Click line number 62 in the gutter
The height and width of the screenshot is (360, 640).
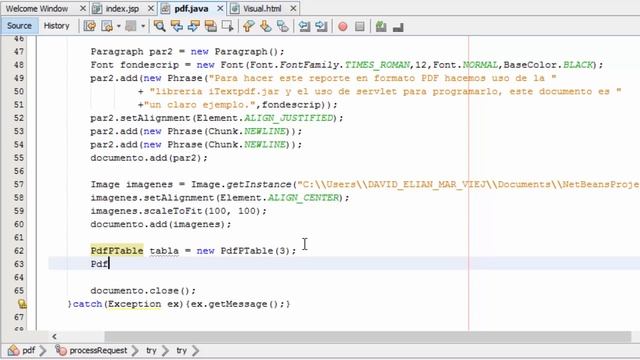pyautogui.click(x=19, y=251)
